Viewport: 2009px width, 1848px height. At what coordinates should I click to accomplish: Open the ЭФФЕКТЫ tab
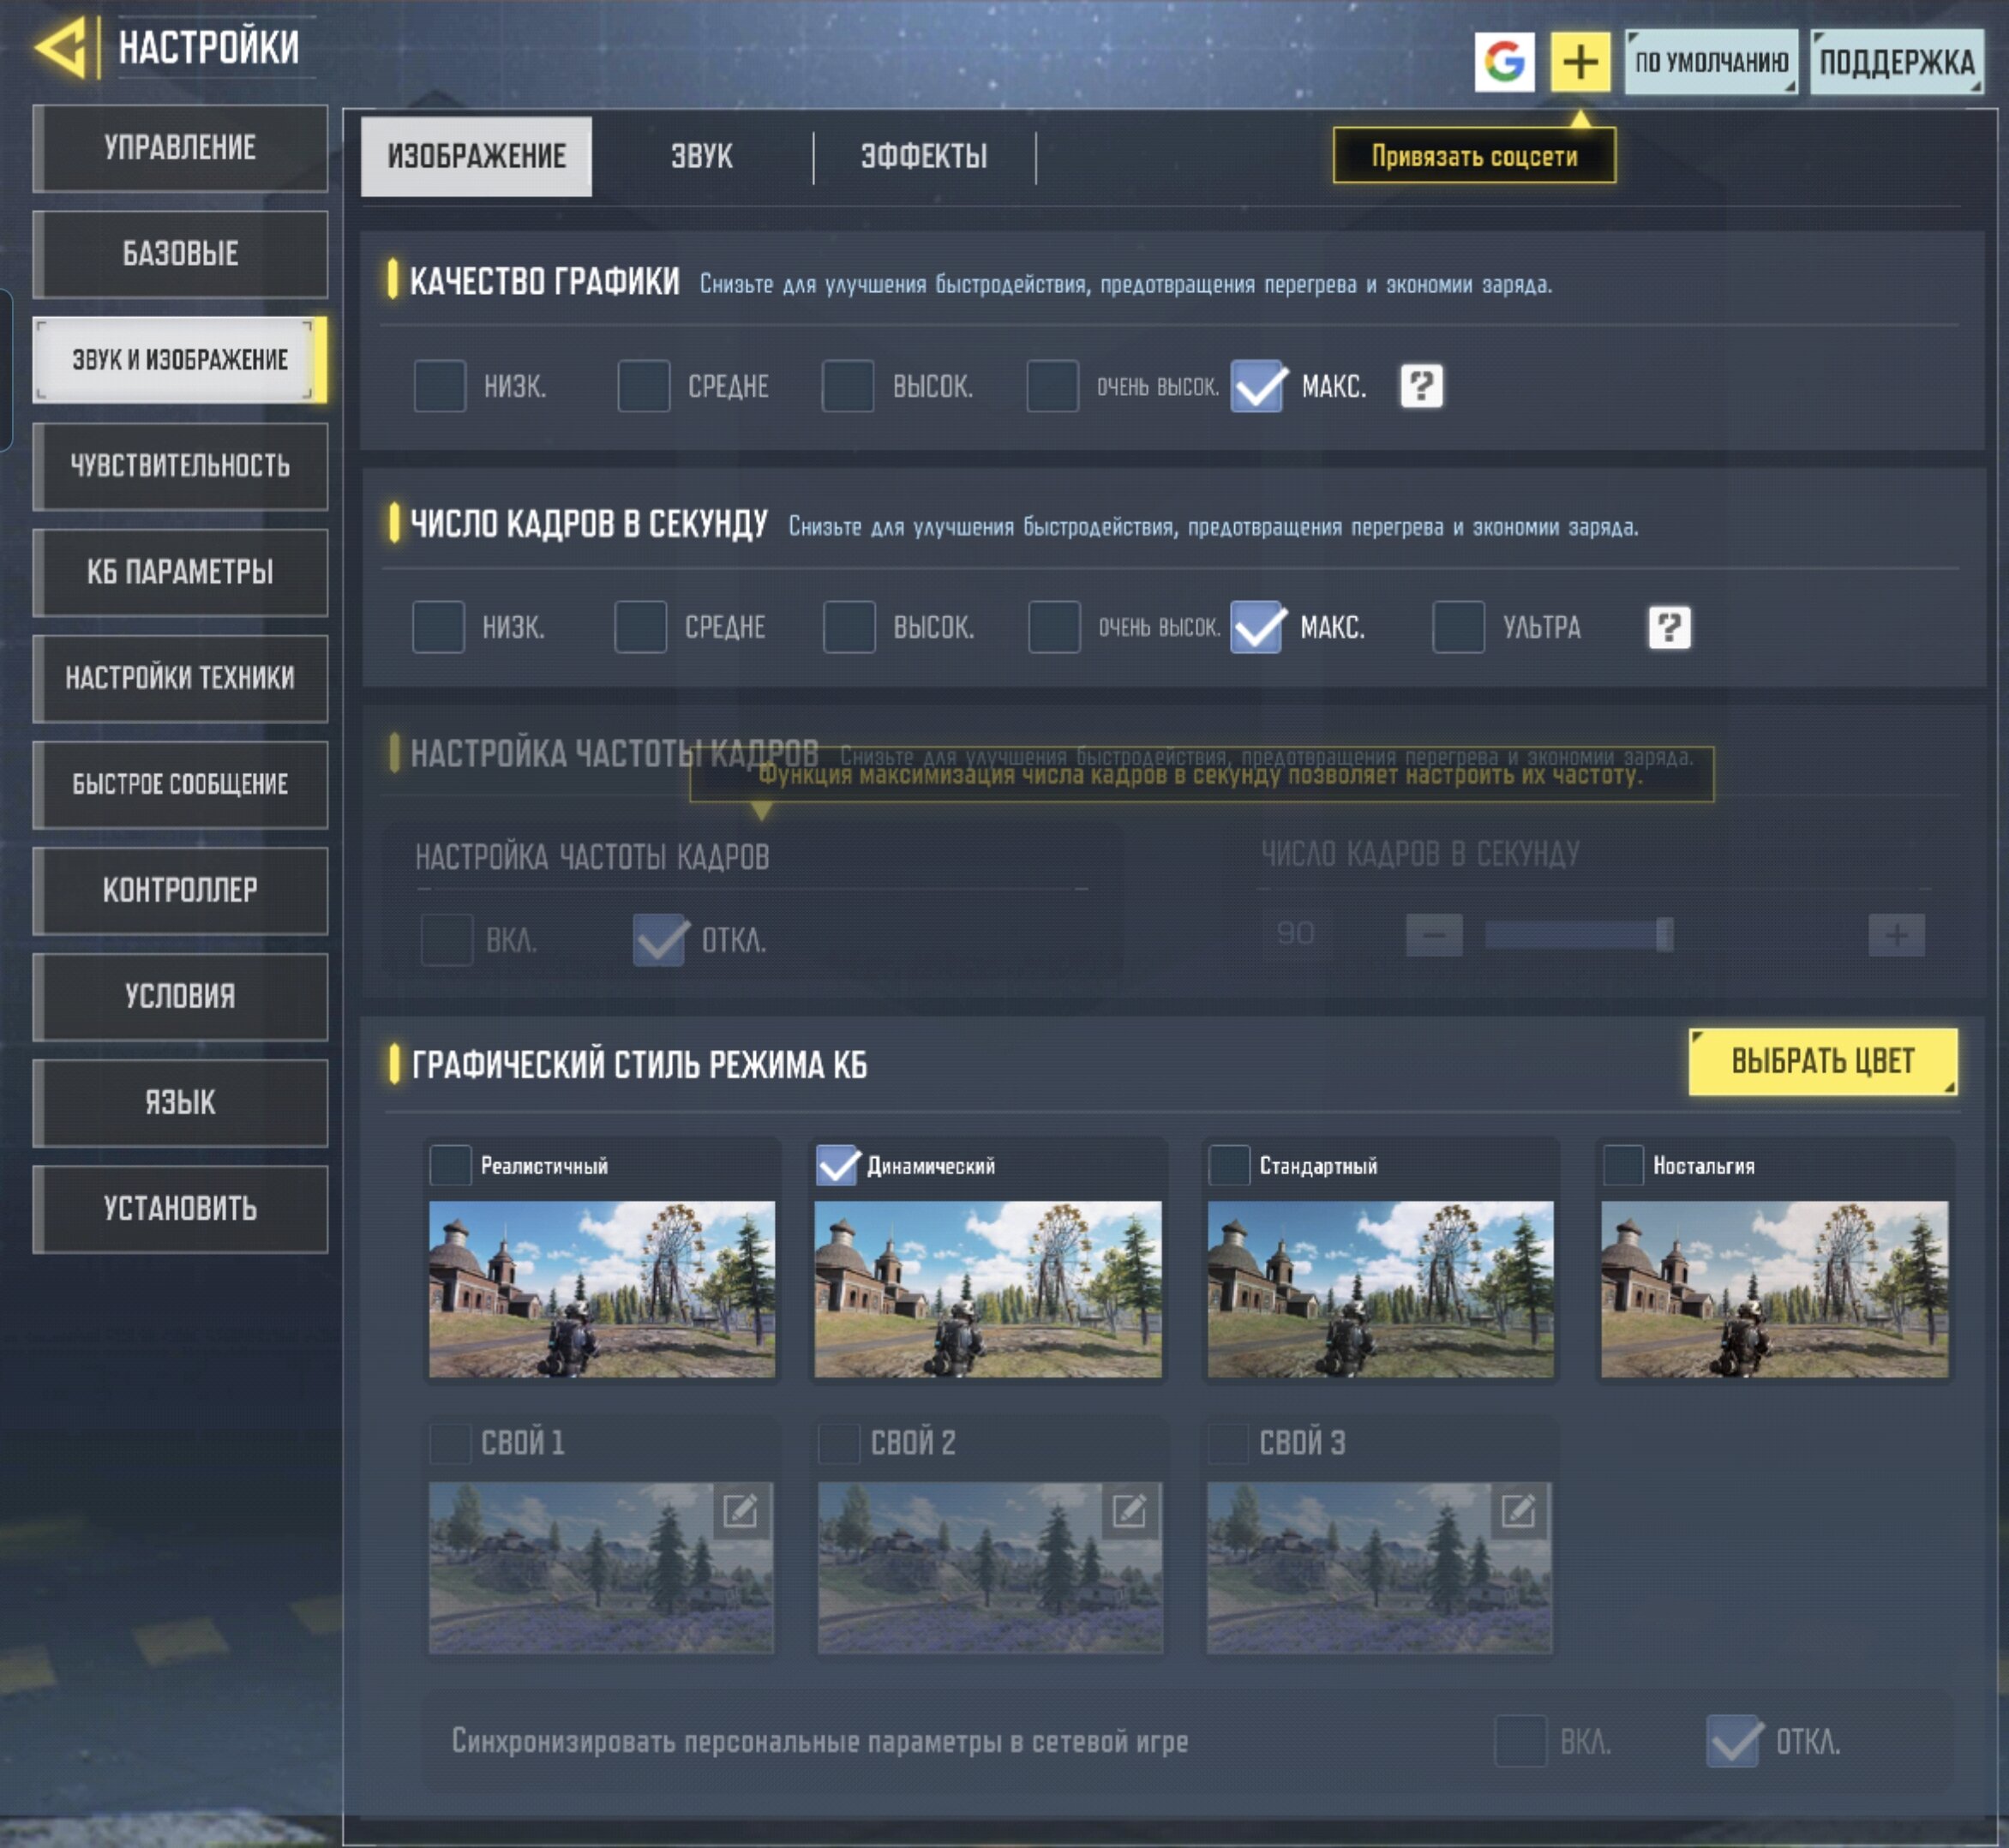[x=924, y=157]
